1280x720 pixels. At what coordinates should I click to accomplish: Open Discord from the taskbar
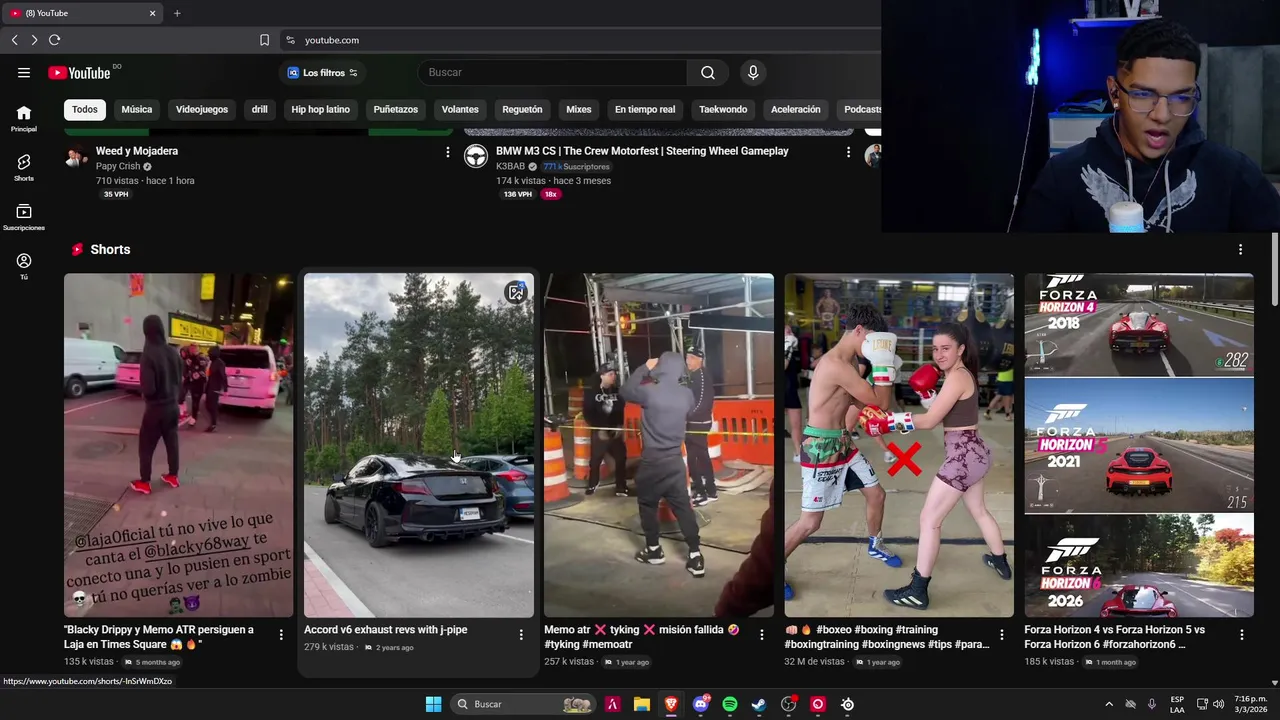[701, 704]
